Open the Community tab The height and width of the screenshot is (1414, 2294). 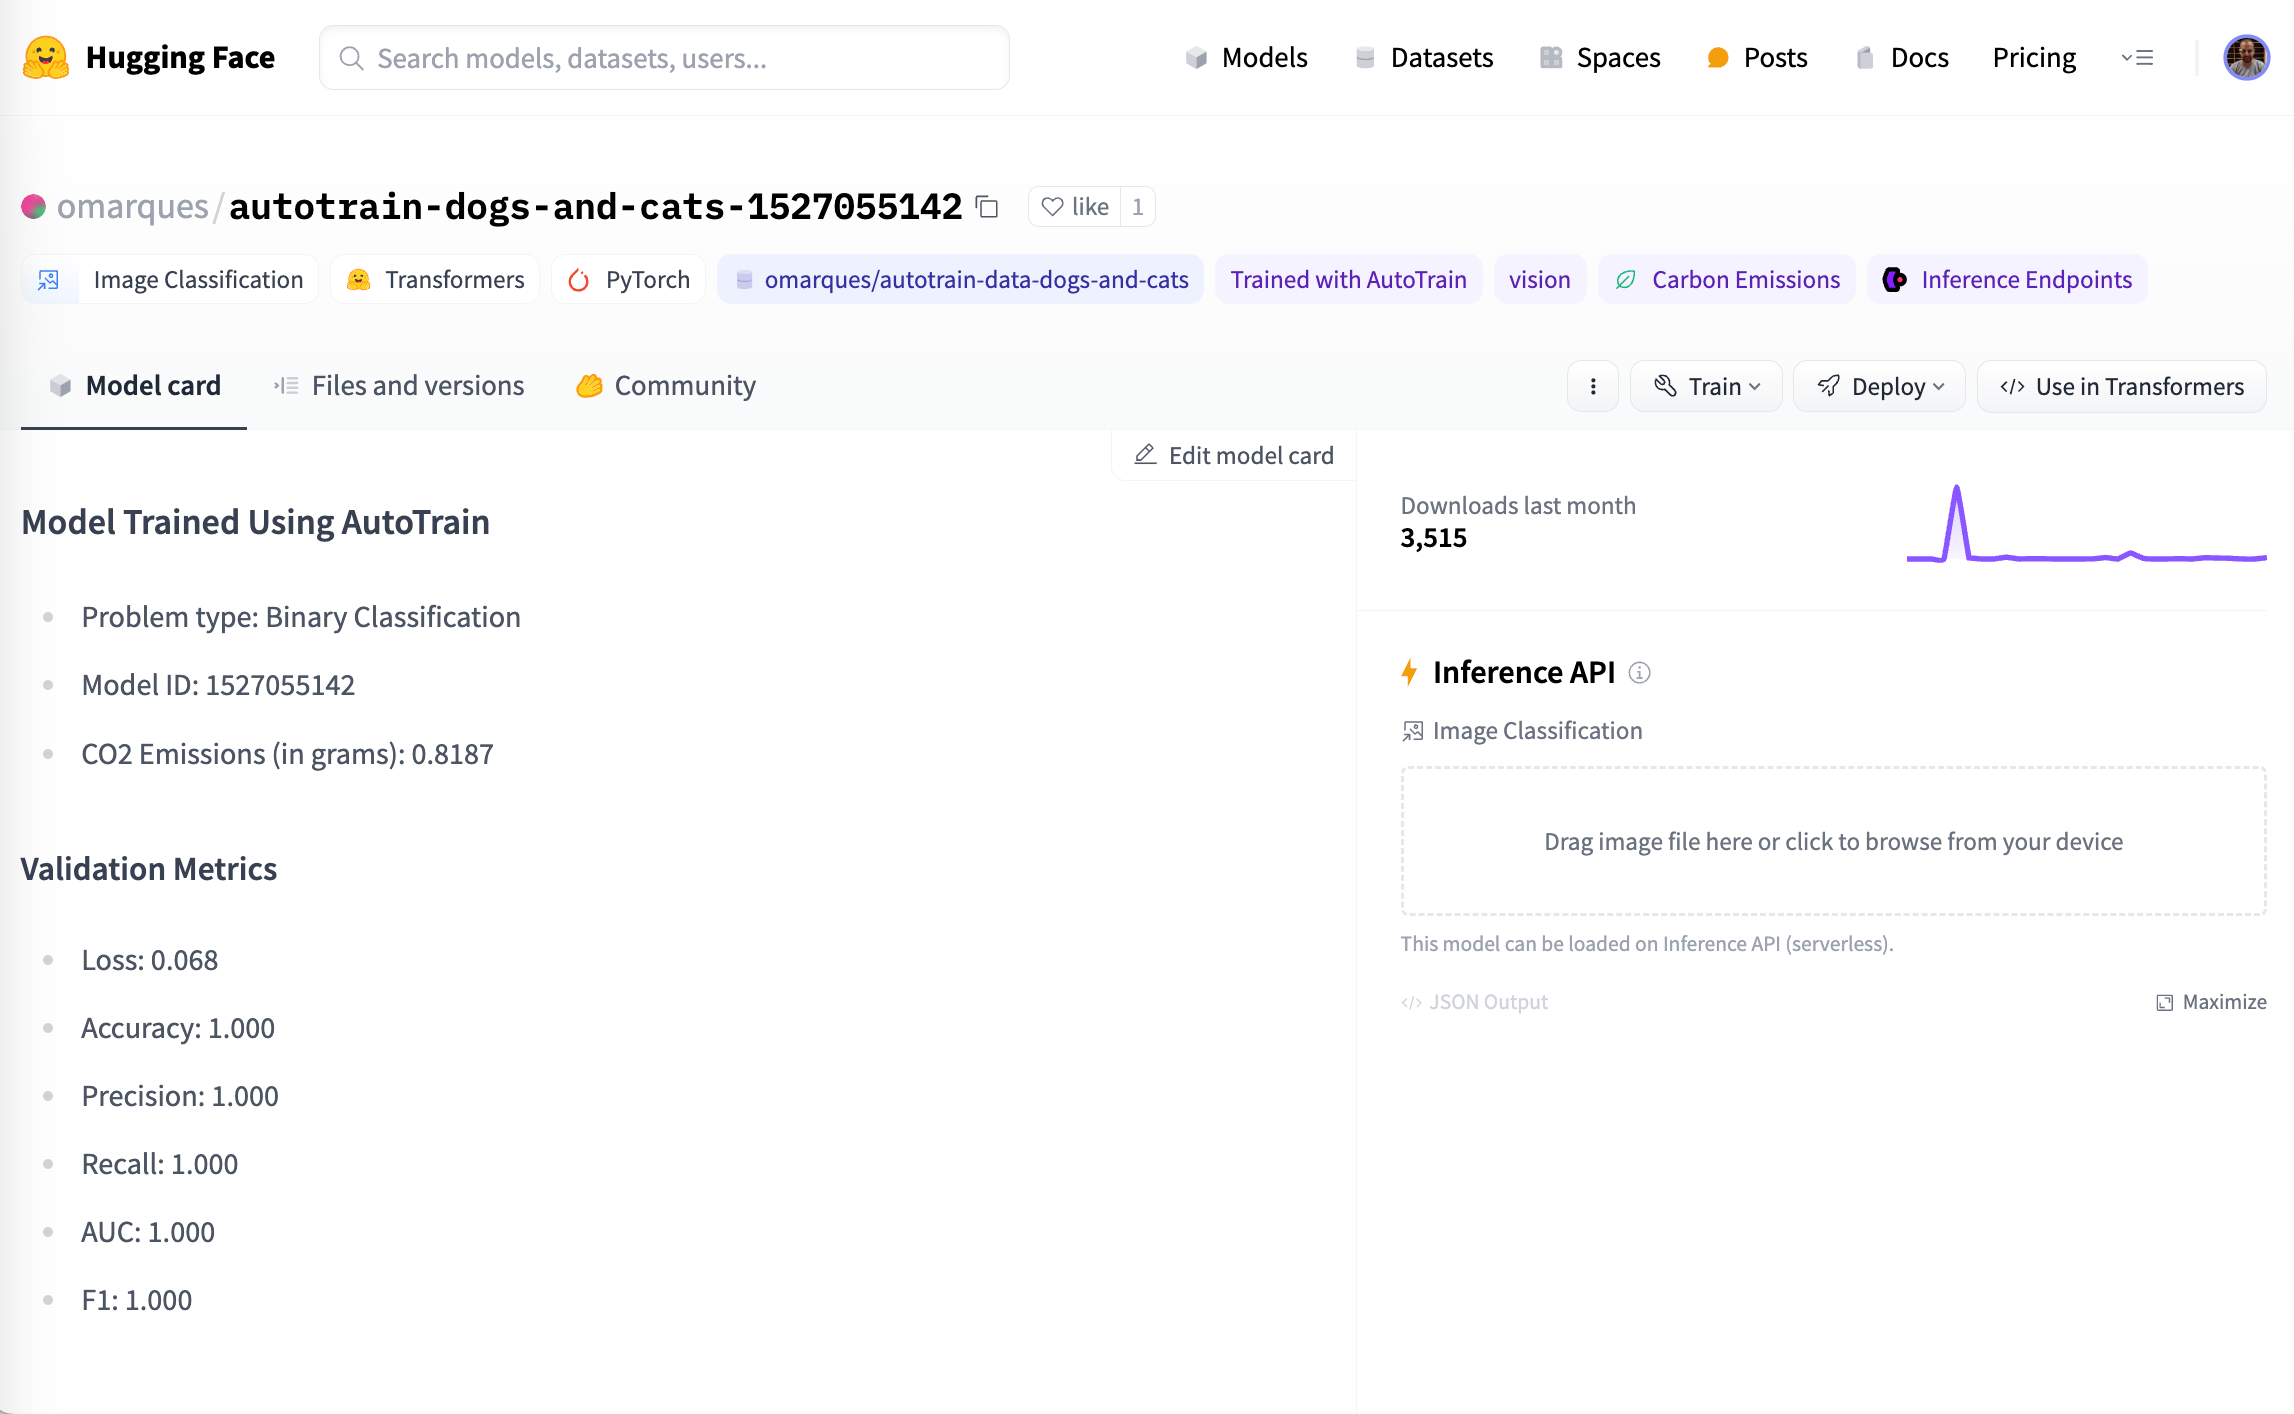[x=666, y=386]
